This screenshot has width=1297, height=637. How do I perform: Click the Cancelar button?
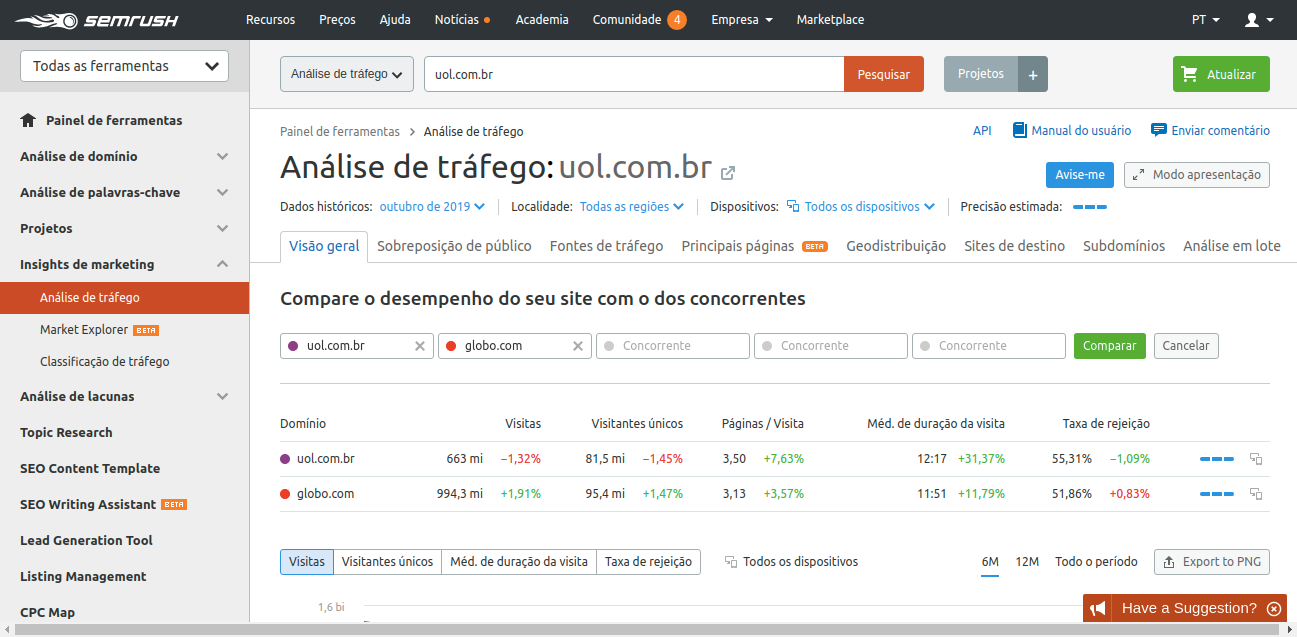[1186, 346]
